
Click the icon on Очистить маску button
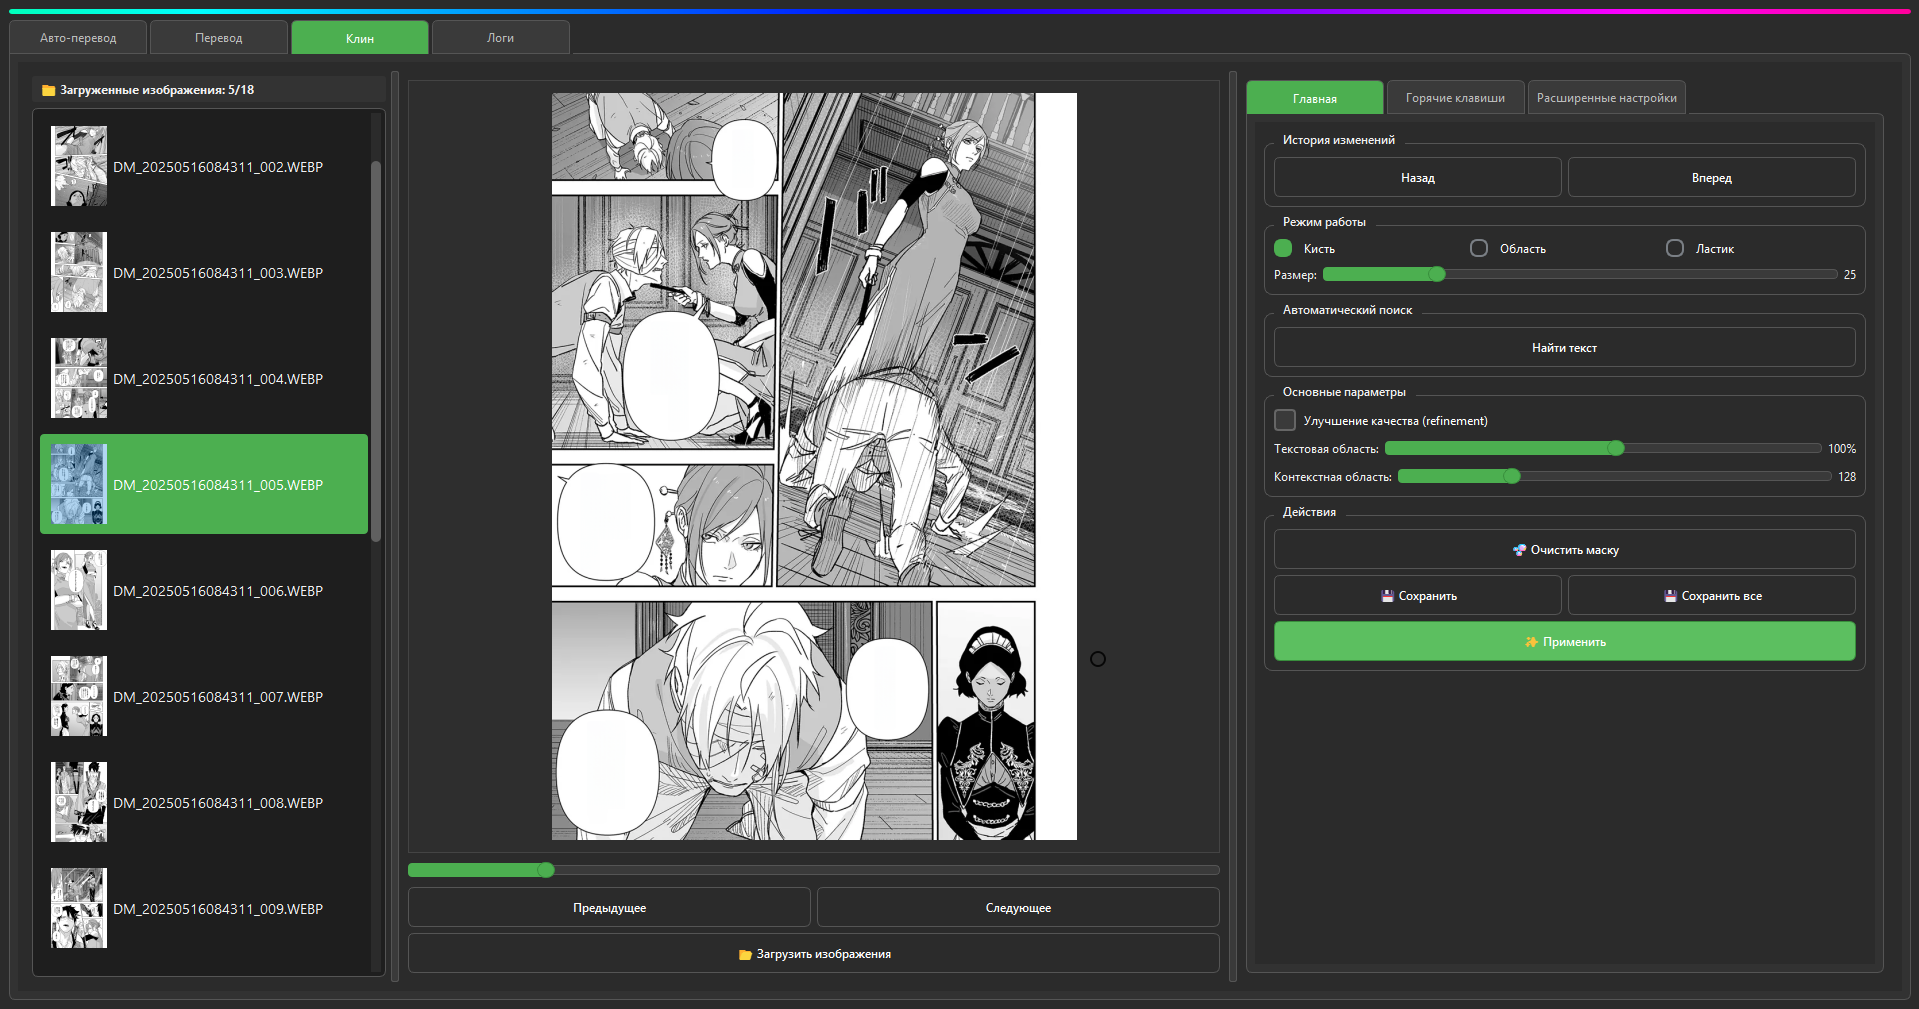tap(1519, 550)
